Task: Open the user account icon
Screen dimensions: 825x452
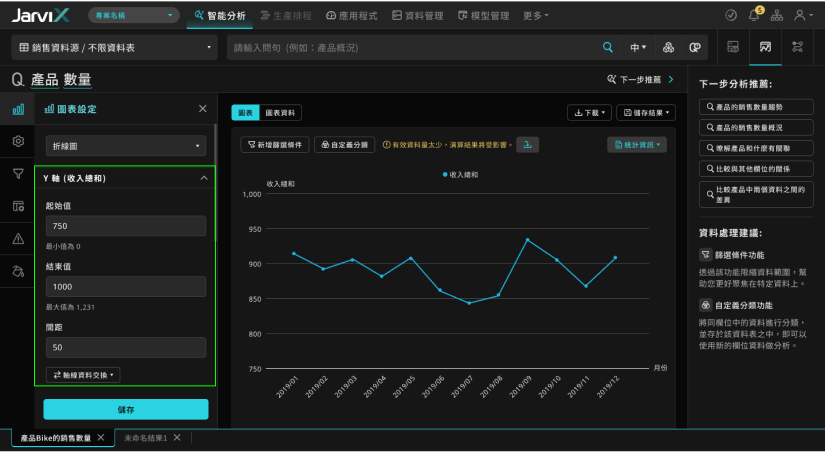Action: [x=801, y=15]
